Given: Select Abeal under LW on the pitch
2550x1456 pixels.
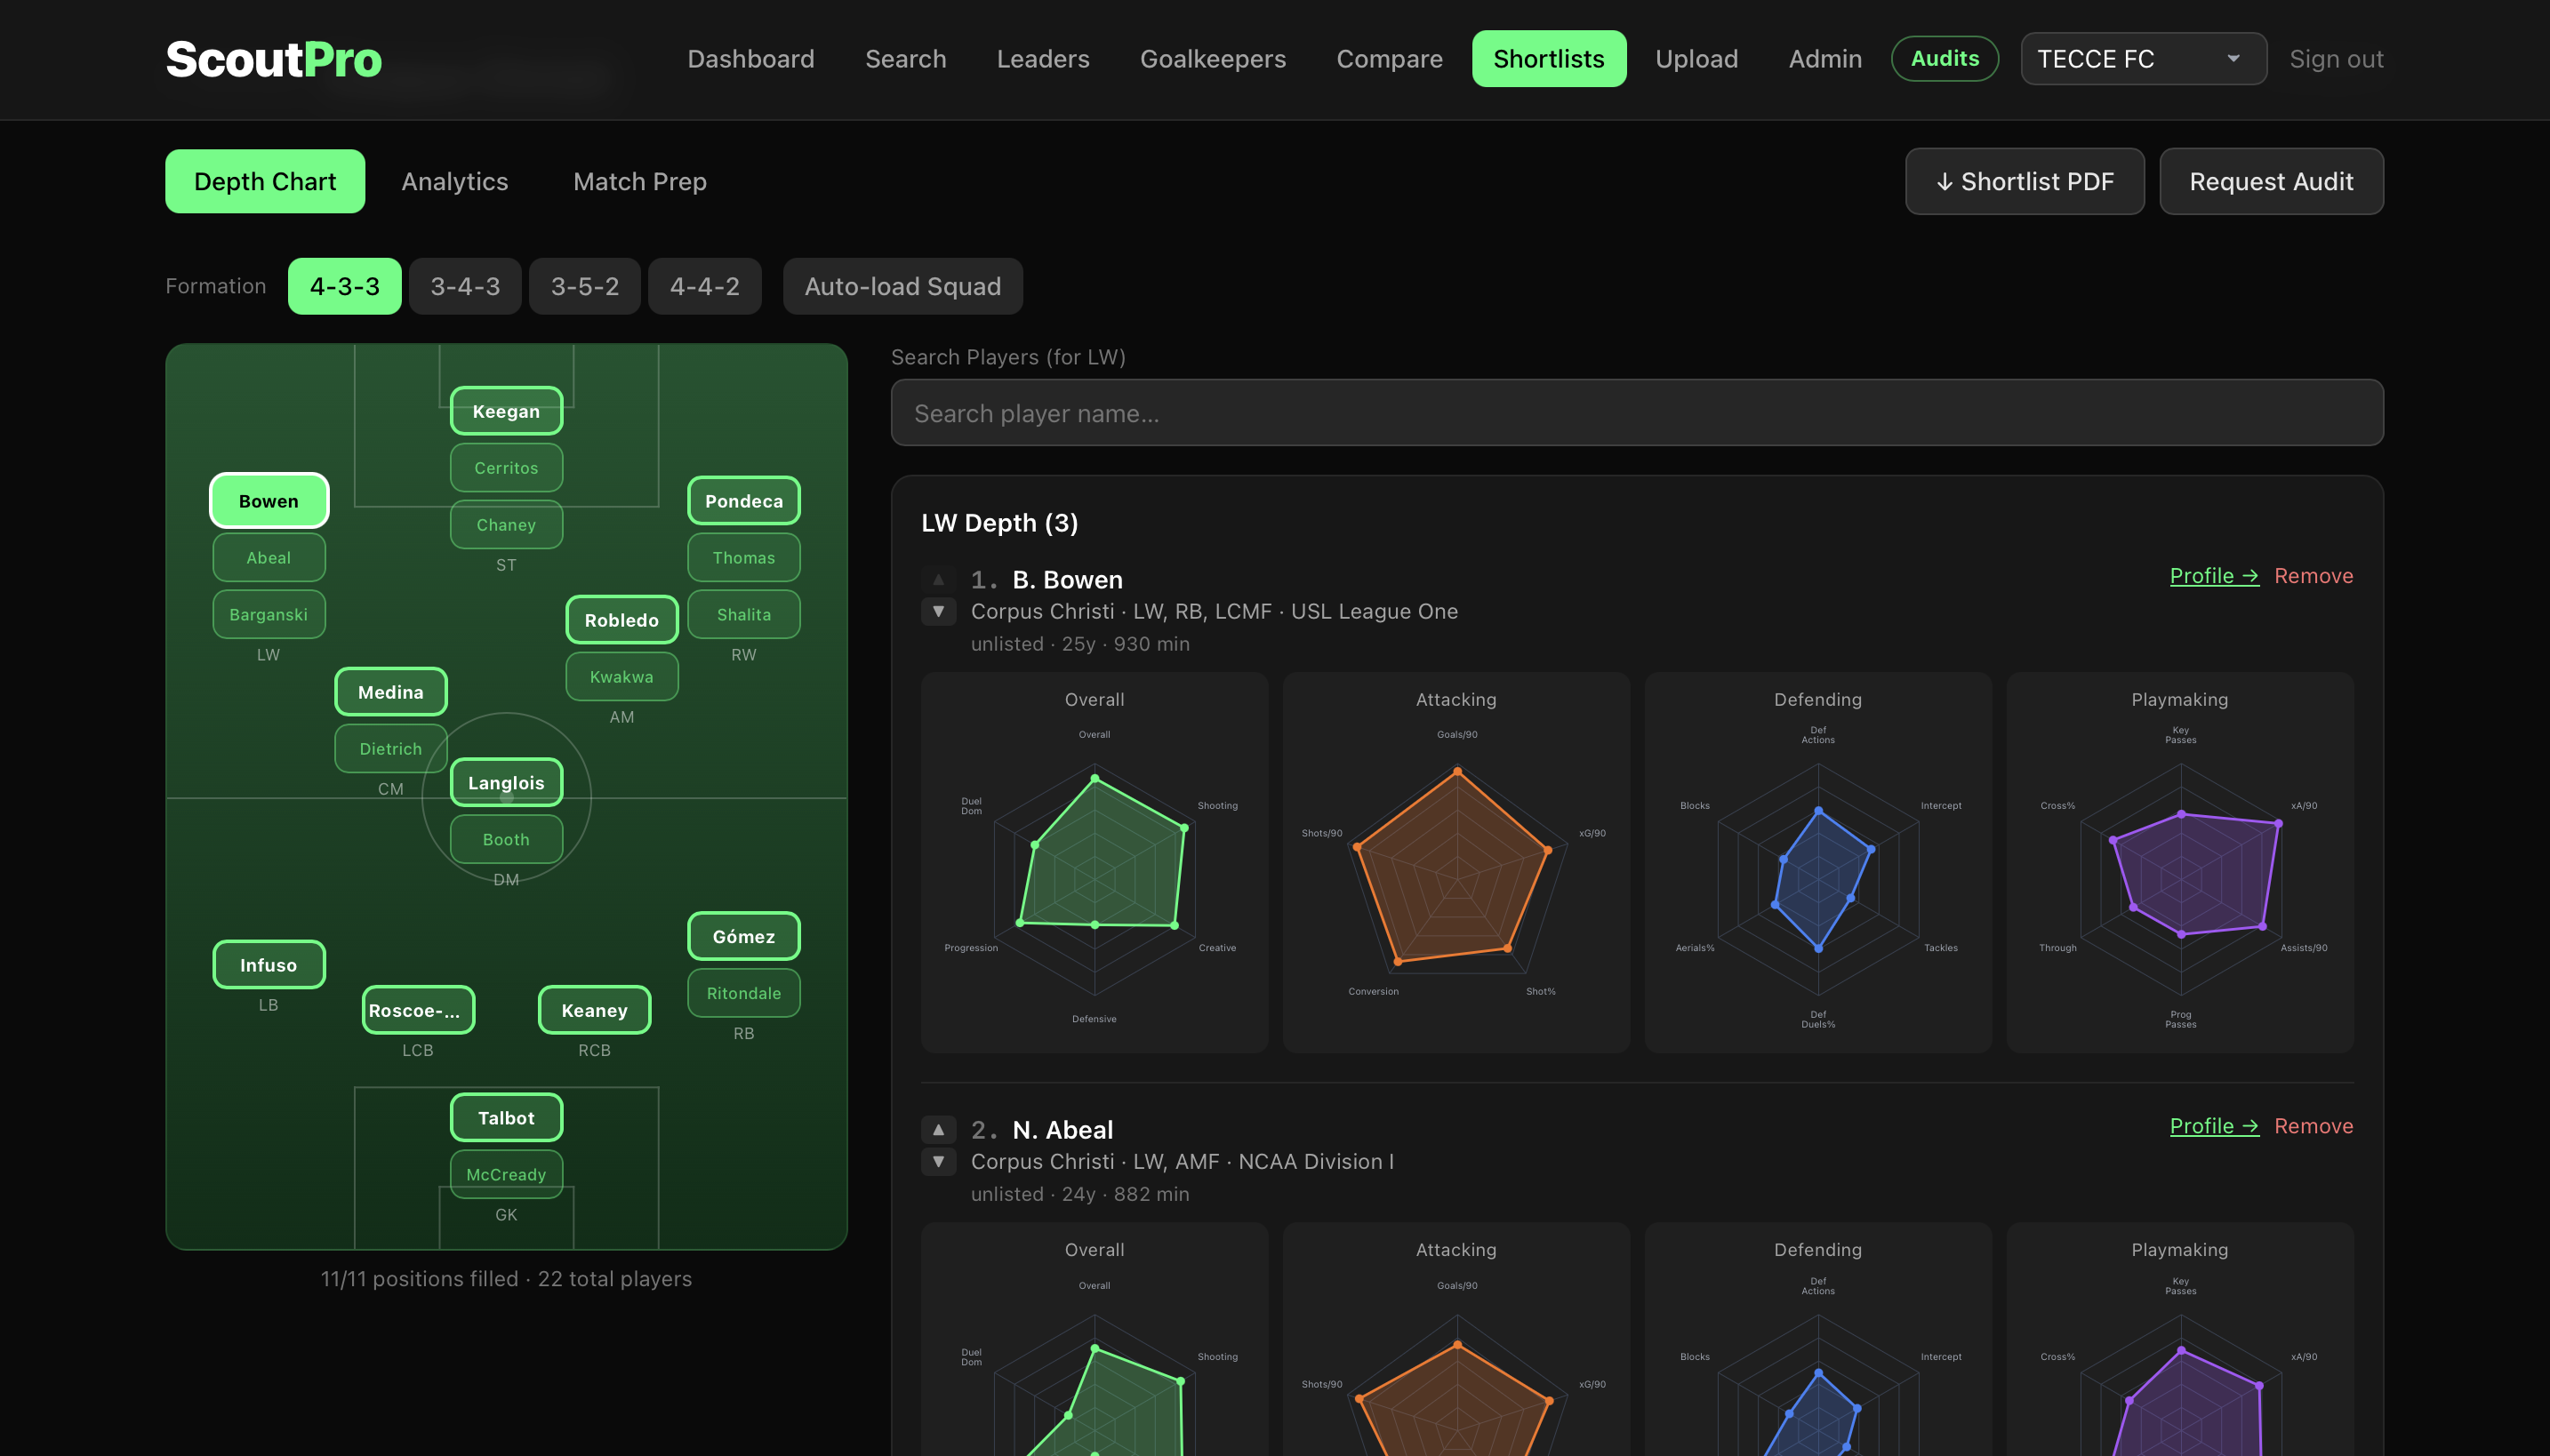Looking at the screenshot, I should [269, 557].
